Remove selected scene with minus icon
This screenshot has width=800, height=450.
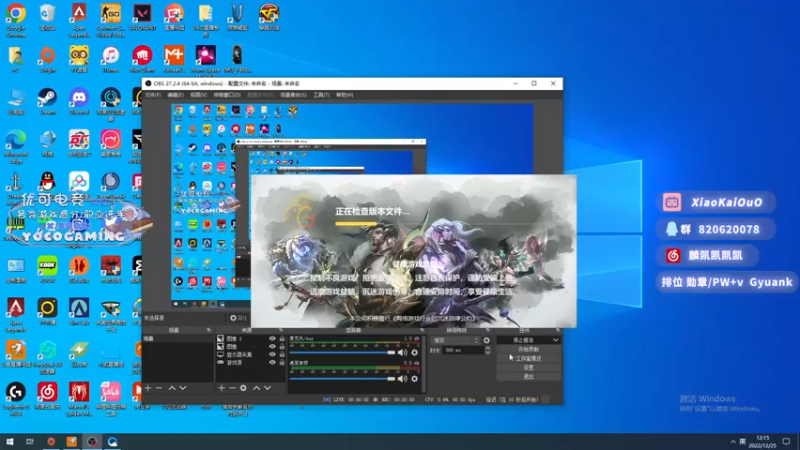159,388
